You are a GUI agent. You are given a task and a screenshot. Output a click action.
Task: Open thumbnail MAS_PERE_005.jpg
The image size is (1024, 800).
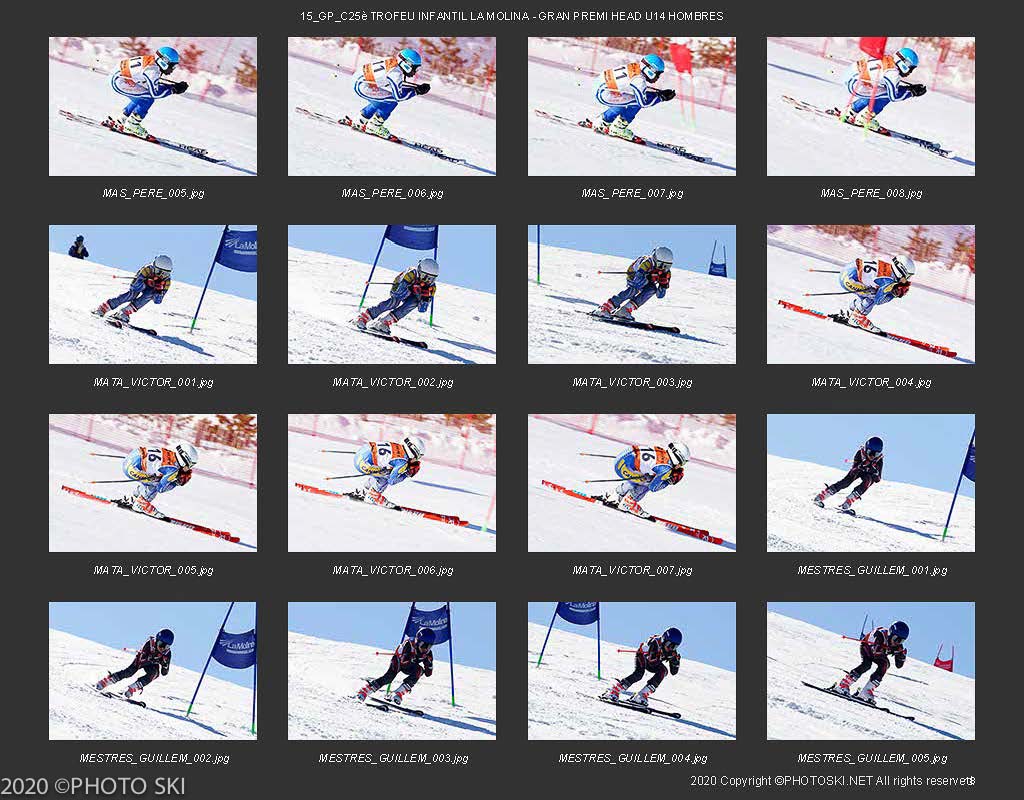click(x=153, y=106)
